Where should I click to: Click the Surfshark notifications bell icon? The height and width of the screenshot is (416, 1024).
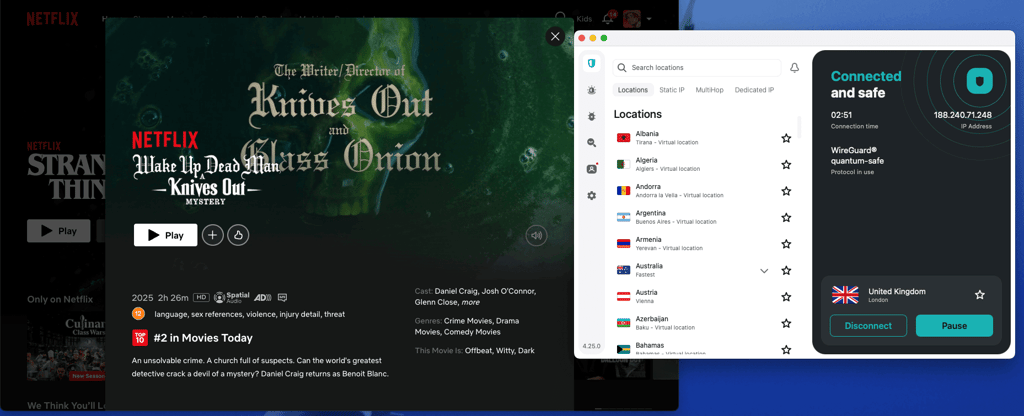(x=795, y=68)
